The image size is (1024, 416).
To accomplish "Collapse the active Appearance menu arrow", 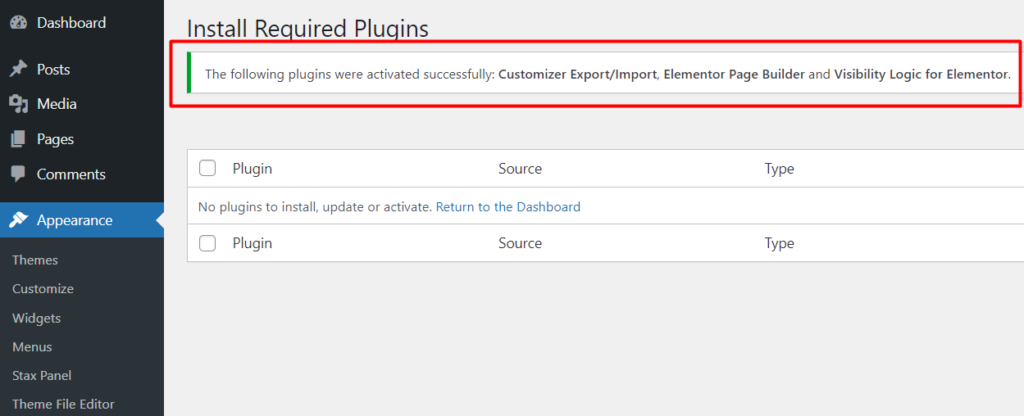I will pos(160,220).
